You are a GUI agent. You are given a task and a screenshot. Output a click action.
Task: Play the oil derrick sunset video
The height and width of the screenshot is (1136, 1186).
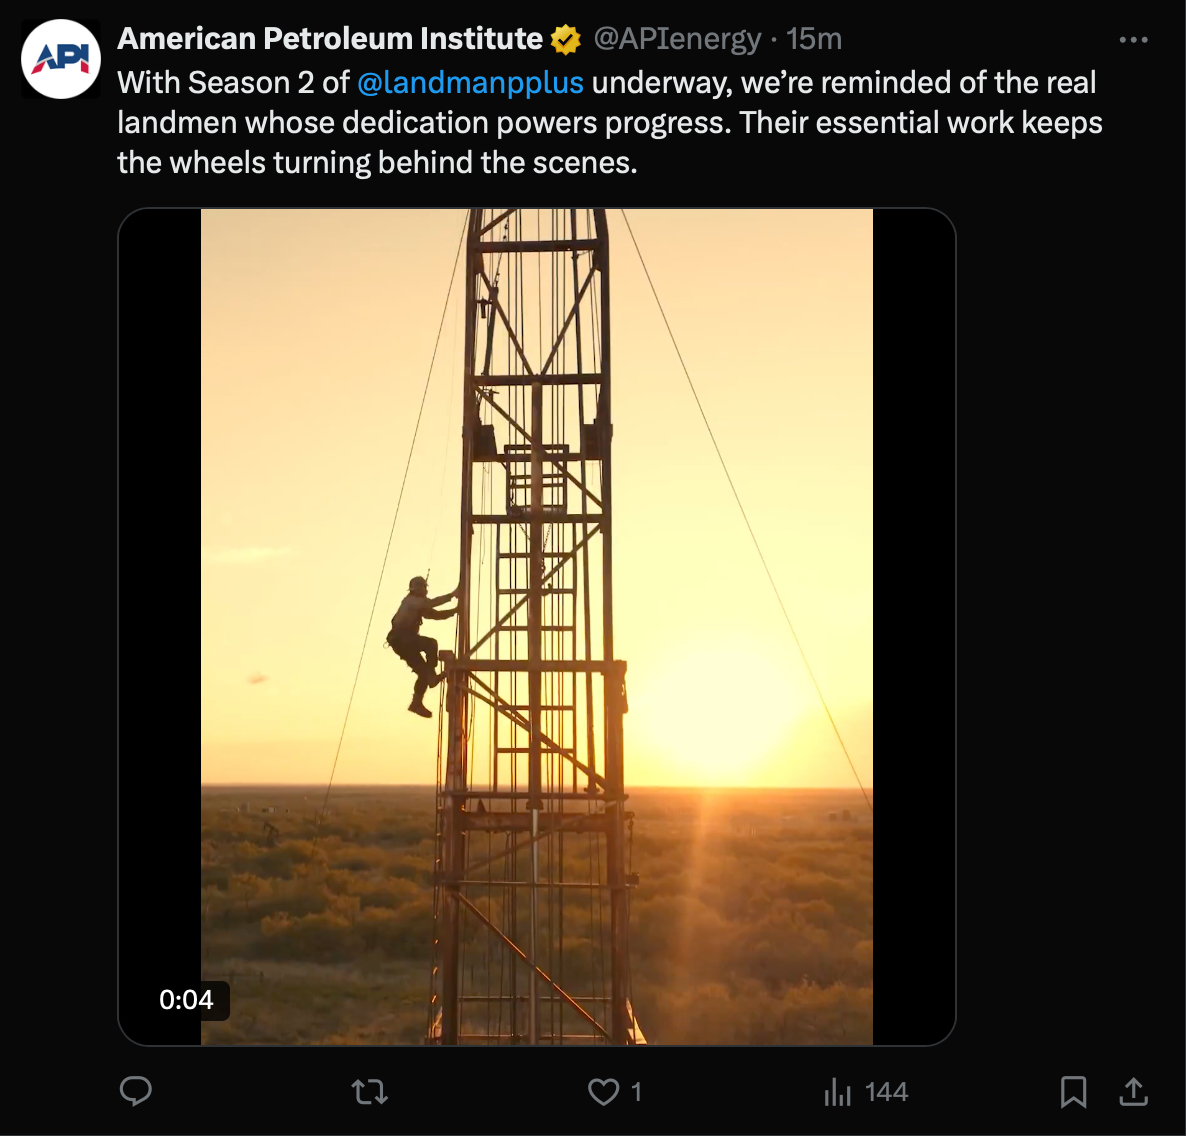coord(537,627)
